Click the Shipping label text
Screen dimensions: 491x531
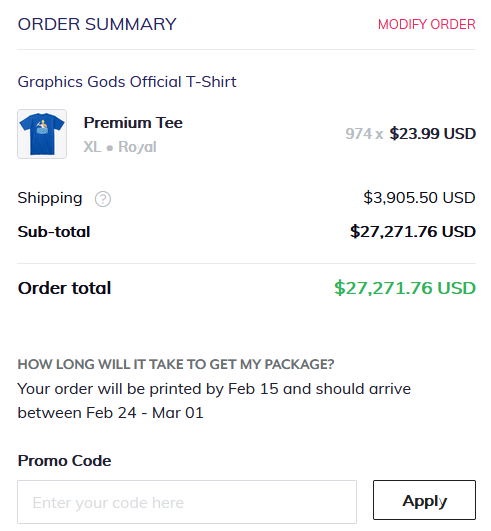50,198
